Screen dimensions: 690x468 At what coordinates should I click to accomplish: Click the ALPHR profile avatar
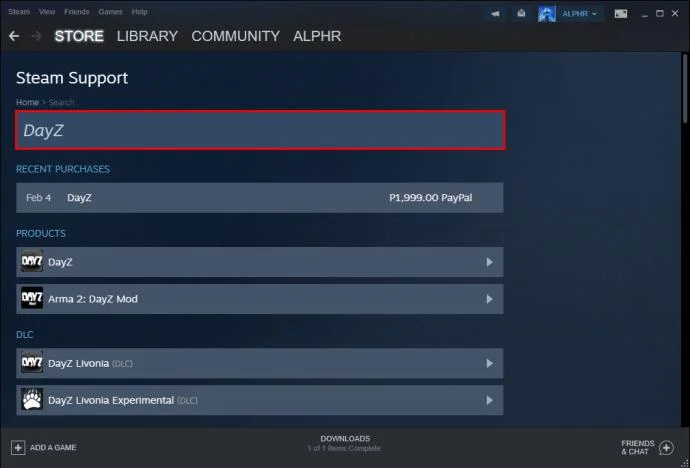[547, 14]
